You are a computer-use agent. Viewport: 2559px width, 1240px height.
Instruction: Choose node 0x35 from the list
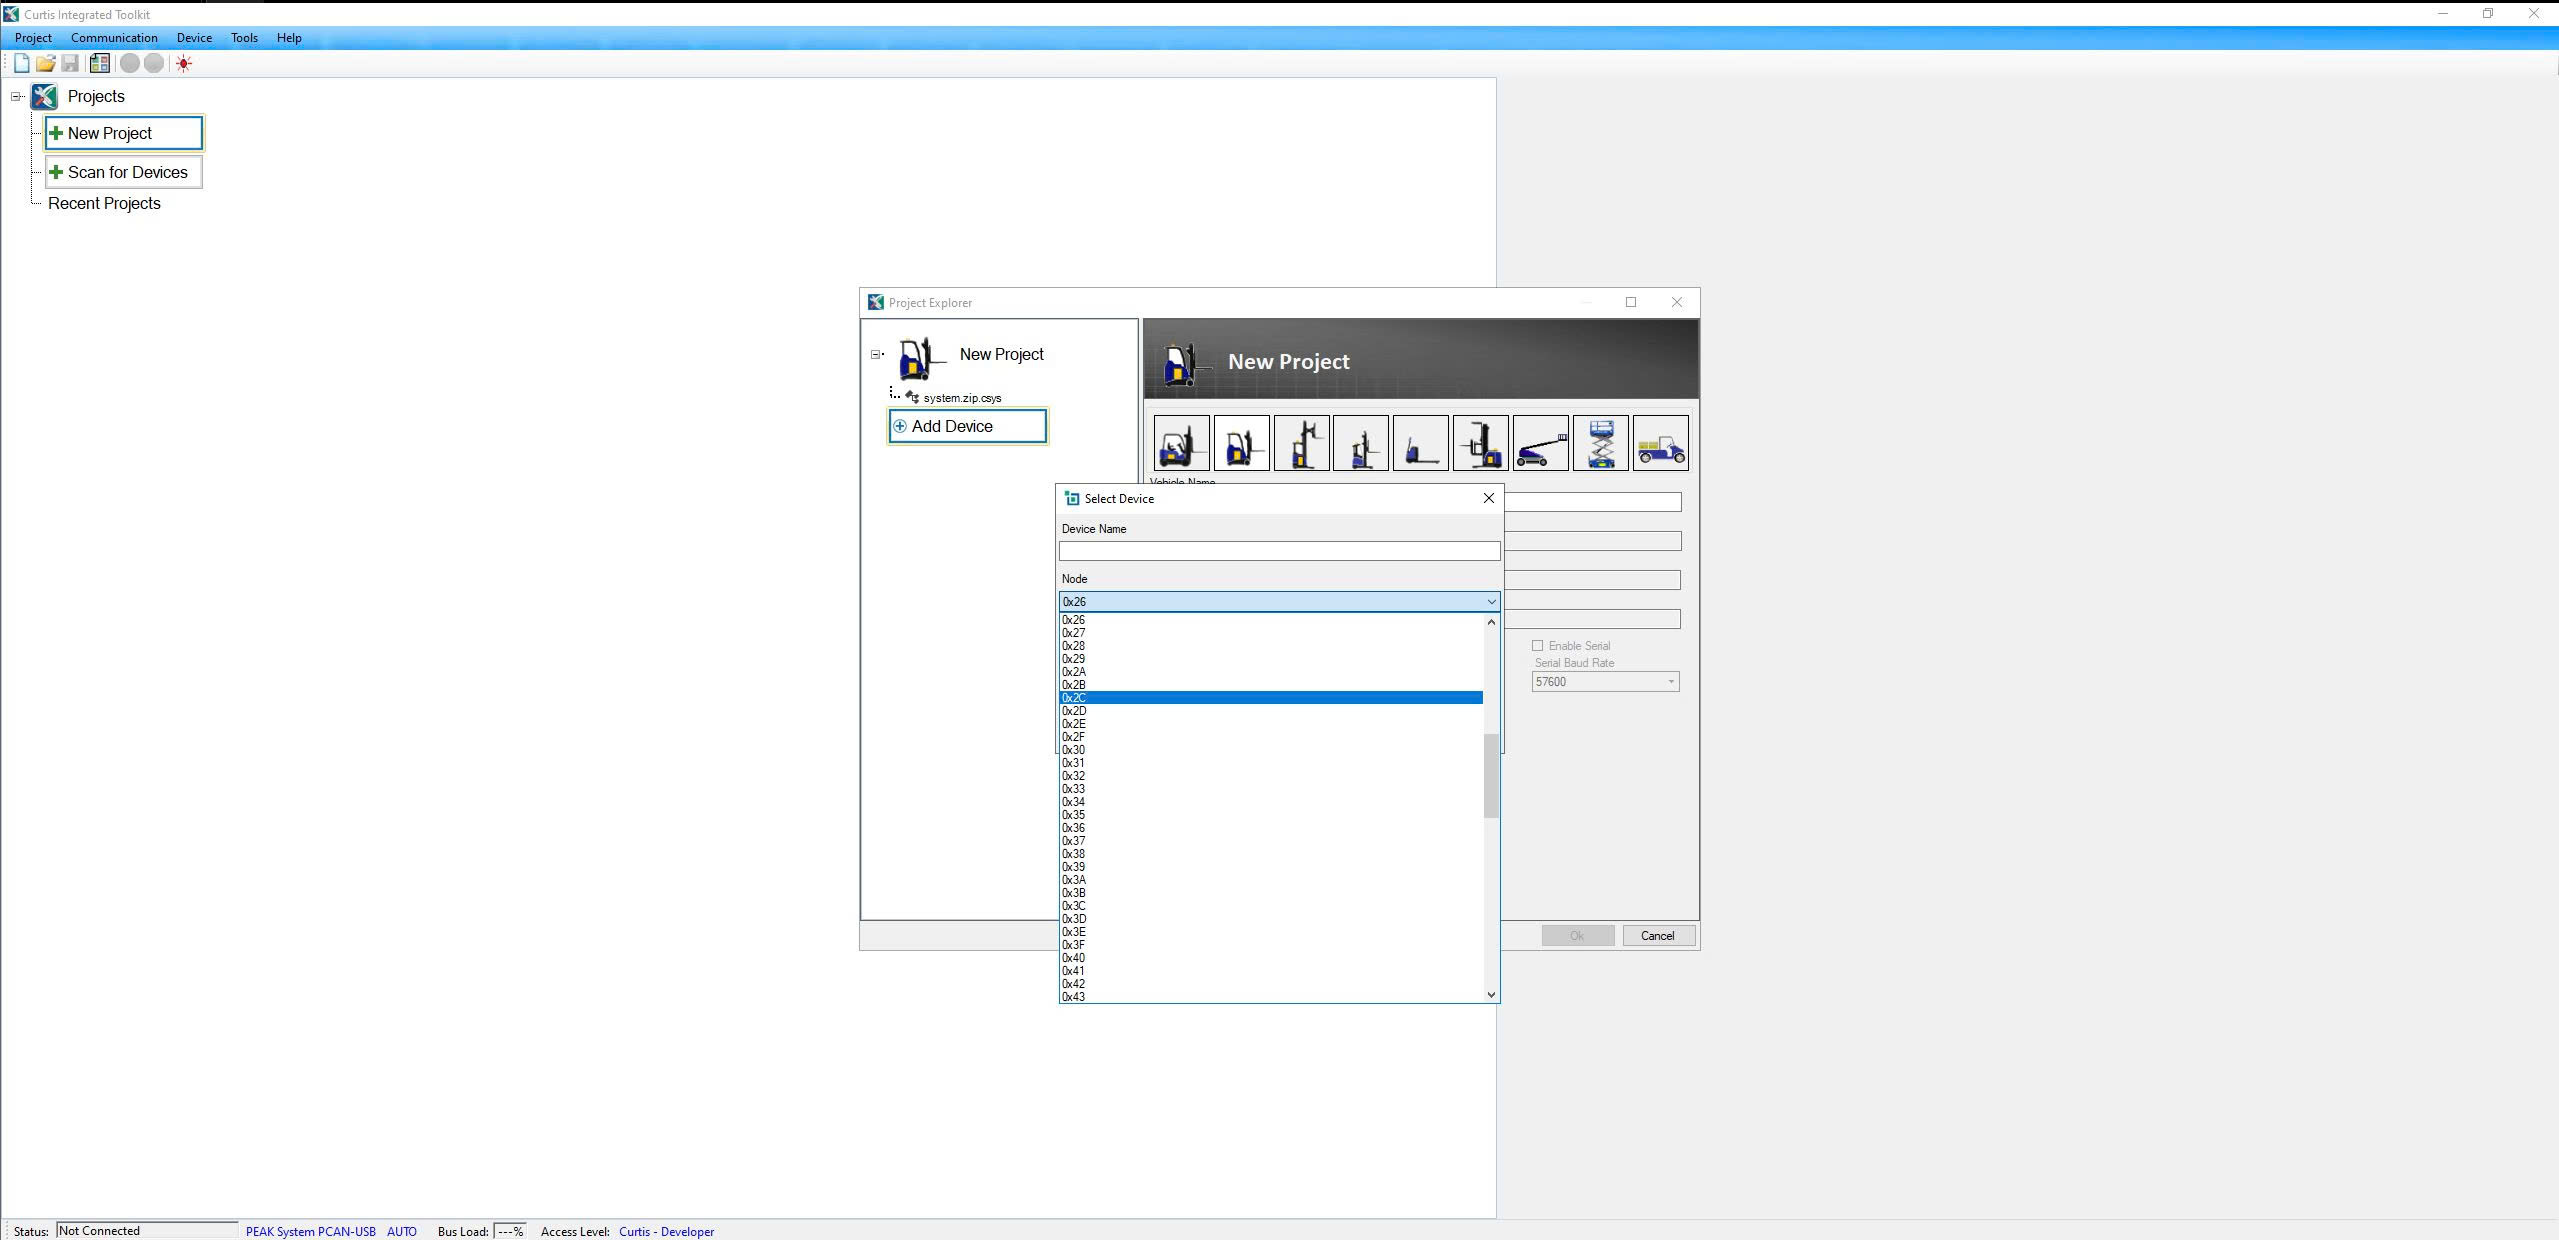point(1271,815)
